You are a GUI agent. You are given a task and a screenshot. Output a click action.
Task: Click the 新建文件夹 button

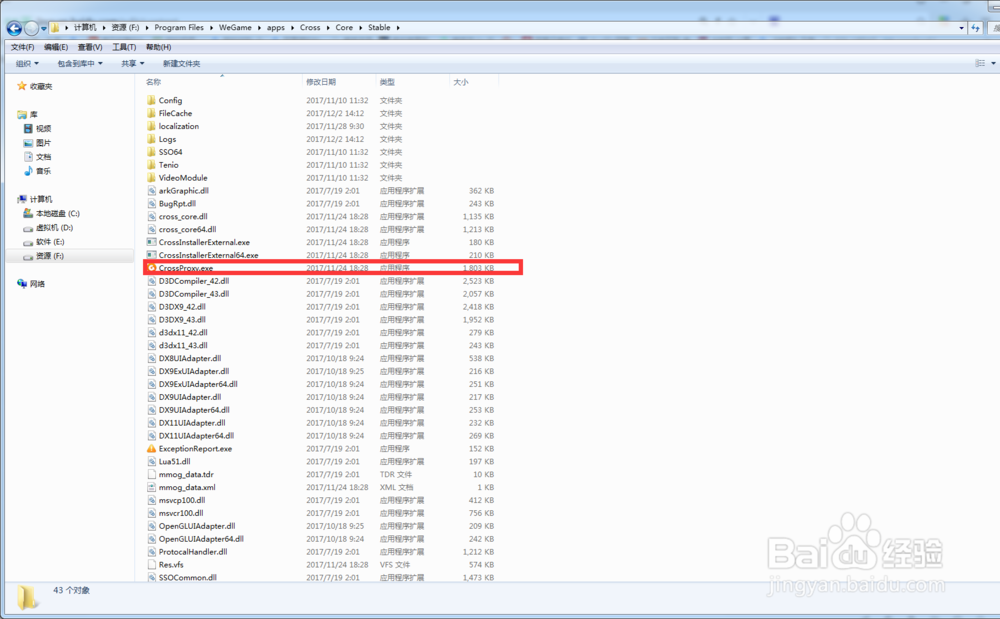181,64
